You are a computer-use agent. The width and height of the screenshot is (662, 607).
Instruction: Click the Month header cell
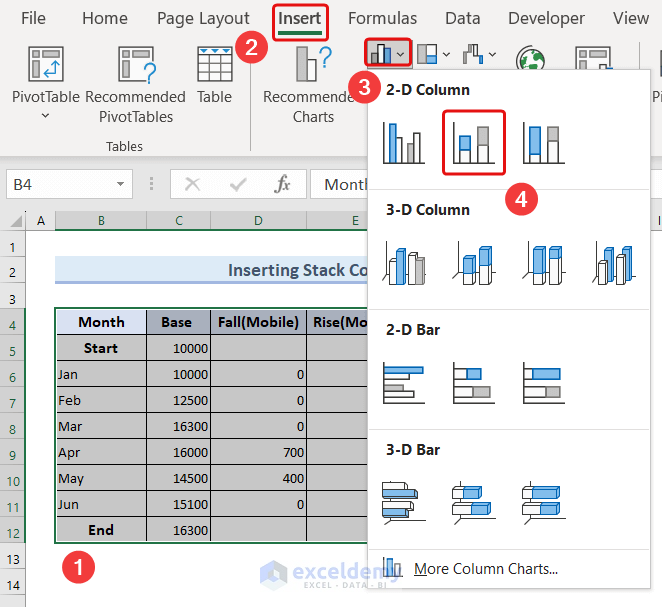[101, 322]
